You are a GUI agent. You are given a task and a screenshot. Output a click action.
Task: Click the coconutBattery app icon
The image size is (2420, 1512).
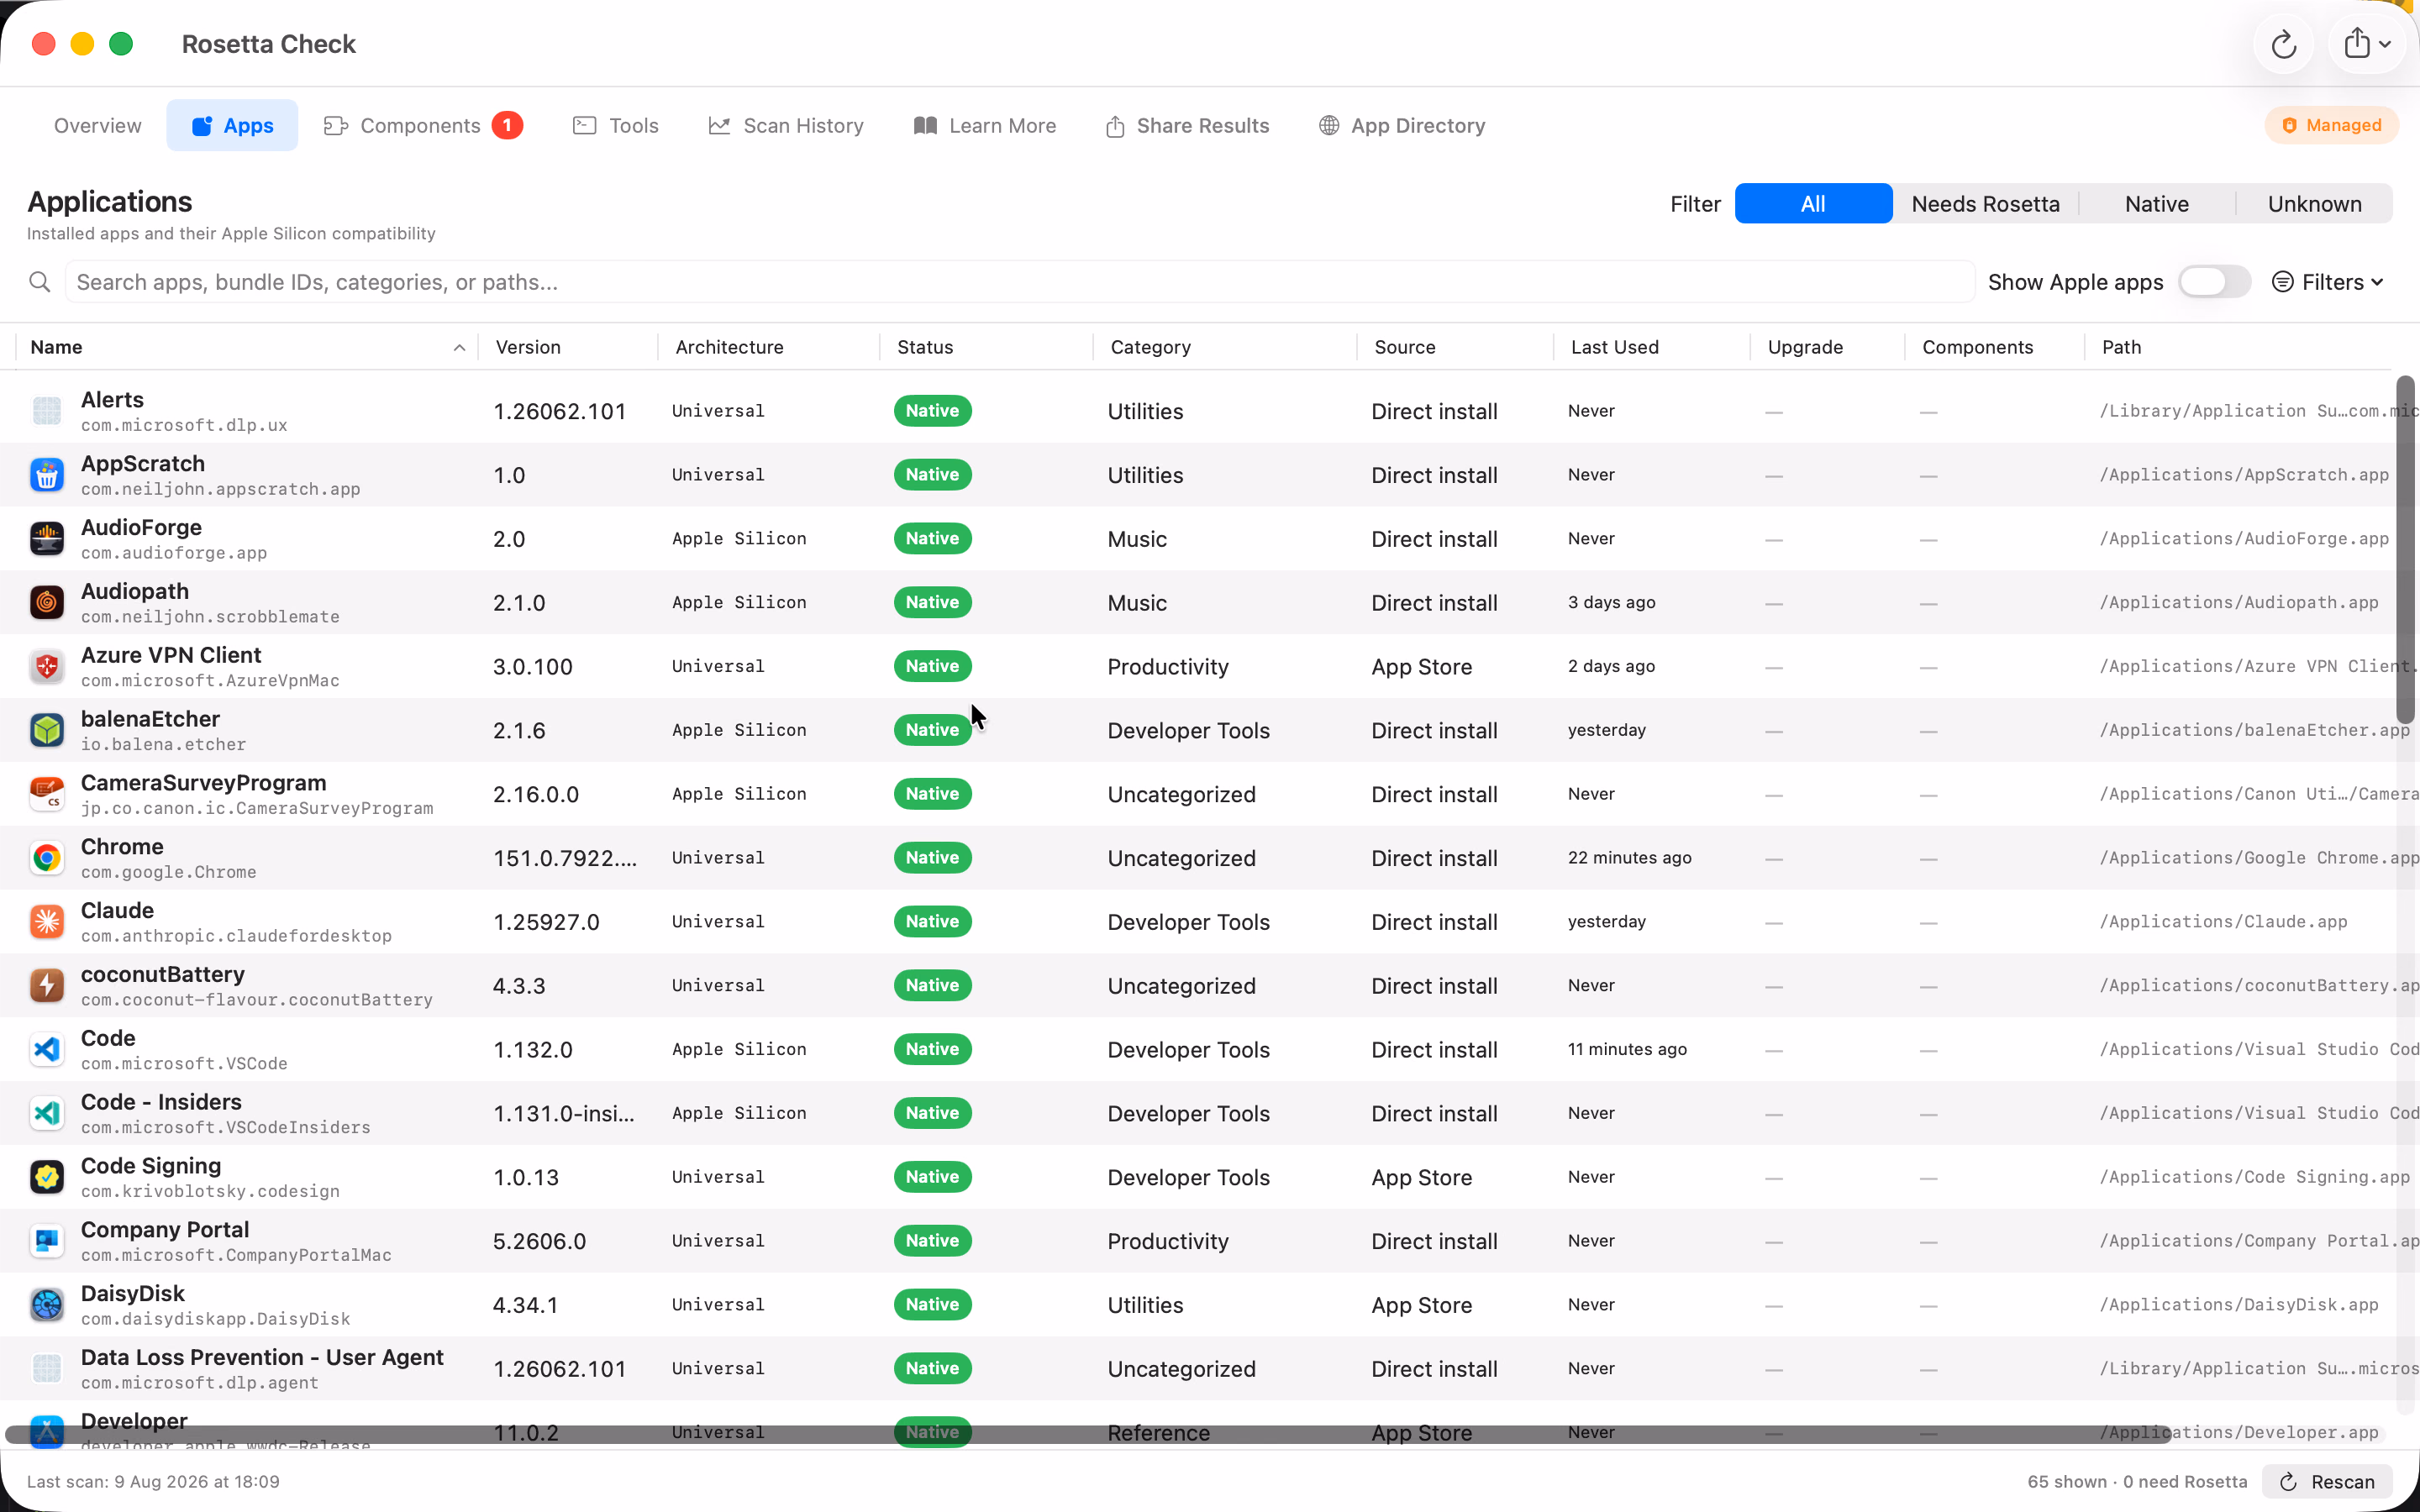click(x=47, y=986)
